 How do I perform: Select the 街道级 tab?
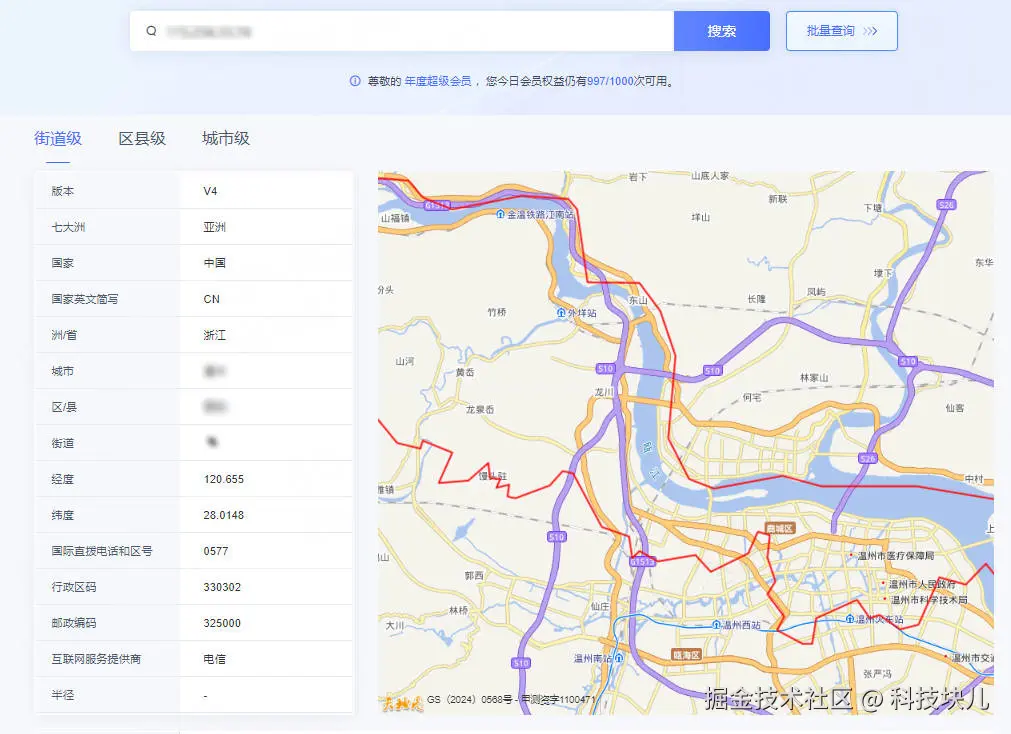pos(57,138)
